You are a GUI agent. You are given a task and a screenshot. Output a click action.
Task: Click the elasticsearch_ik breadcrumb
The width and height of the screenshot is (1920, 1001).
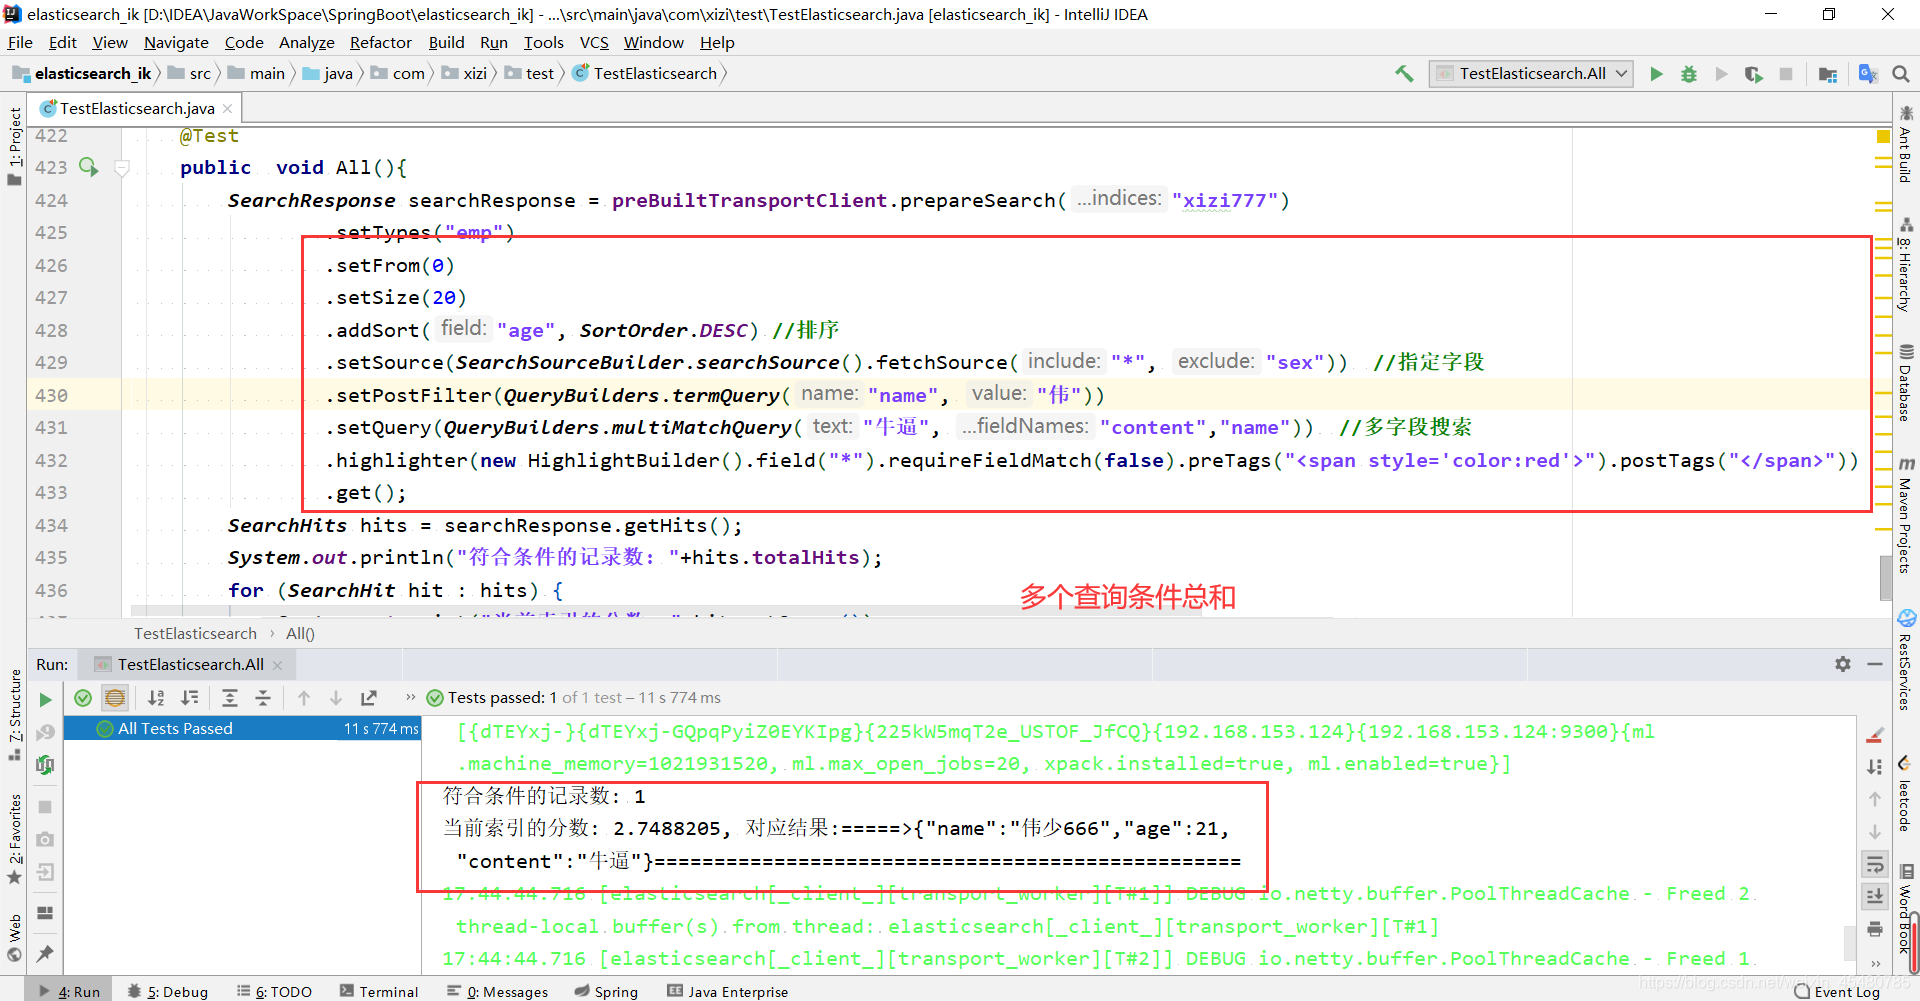point(82,73)
